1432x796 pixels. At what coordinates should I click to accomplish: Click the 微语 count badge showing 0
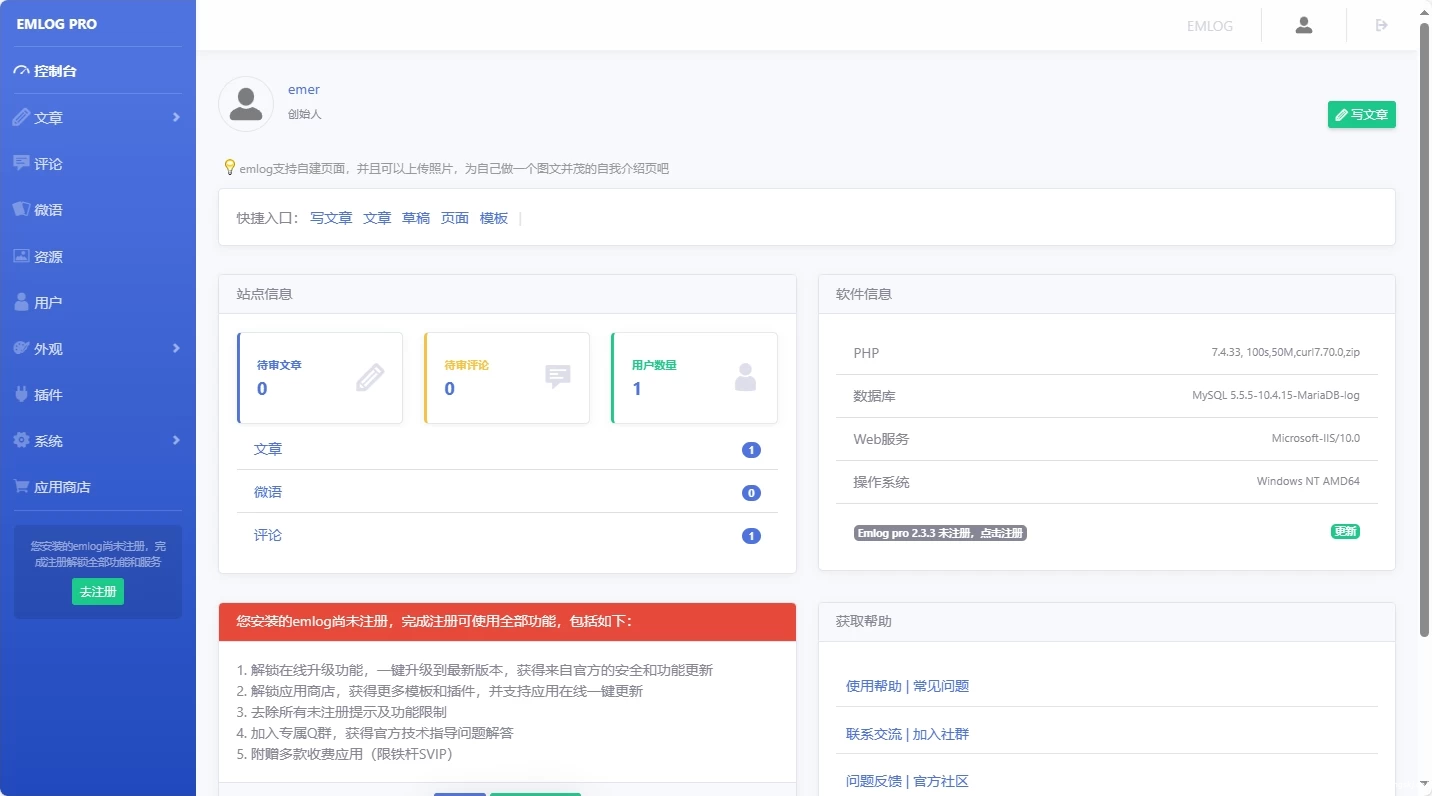(751, 493)
